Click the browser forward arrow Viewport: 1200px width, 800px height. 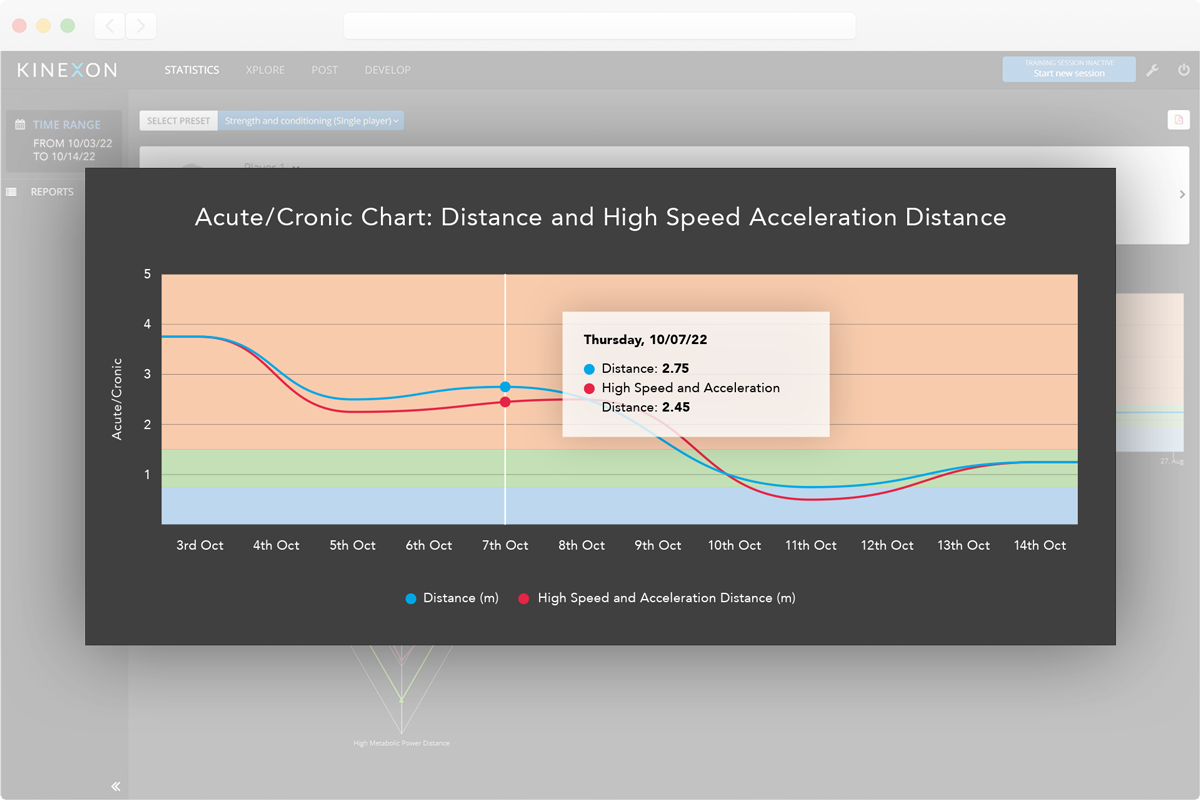(x=141, y=26)
